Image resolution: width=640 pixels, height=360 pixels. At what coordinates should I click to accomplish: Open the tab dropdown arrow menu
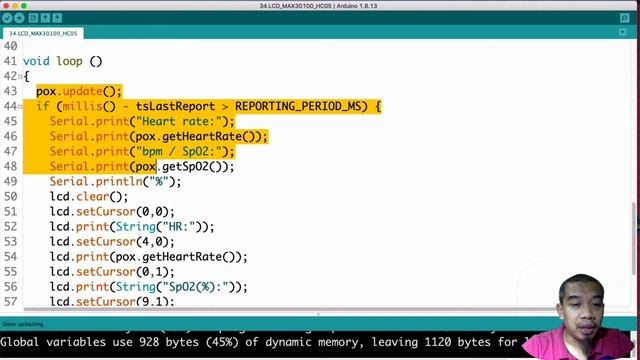tap(622, 32)
